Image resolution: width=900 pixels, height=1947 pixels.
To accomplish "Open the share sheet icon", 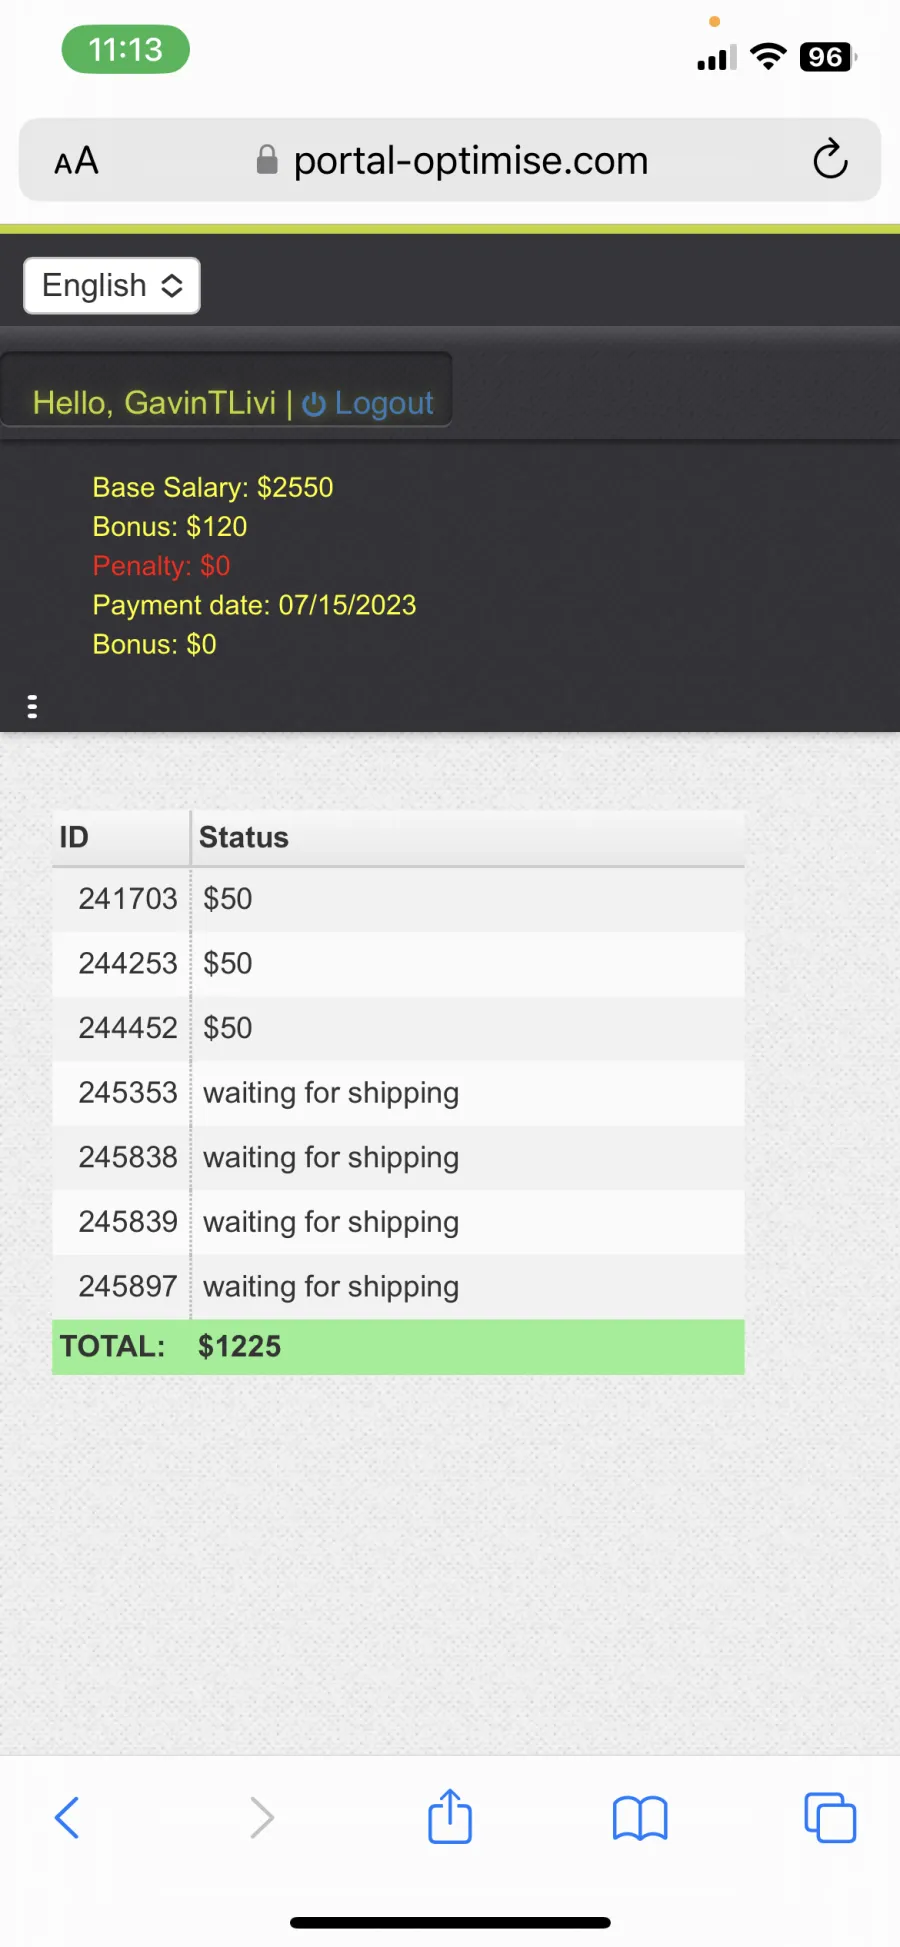I will click(x=450, y=1815).
